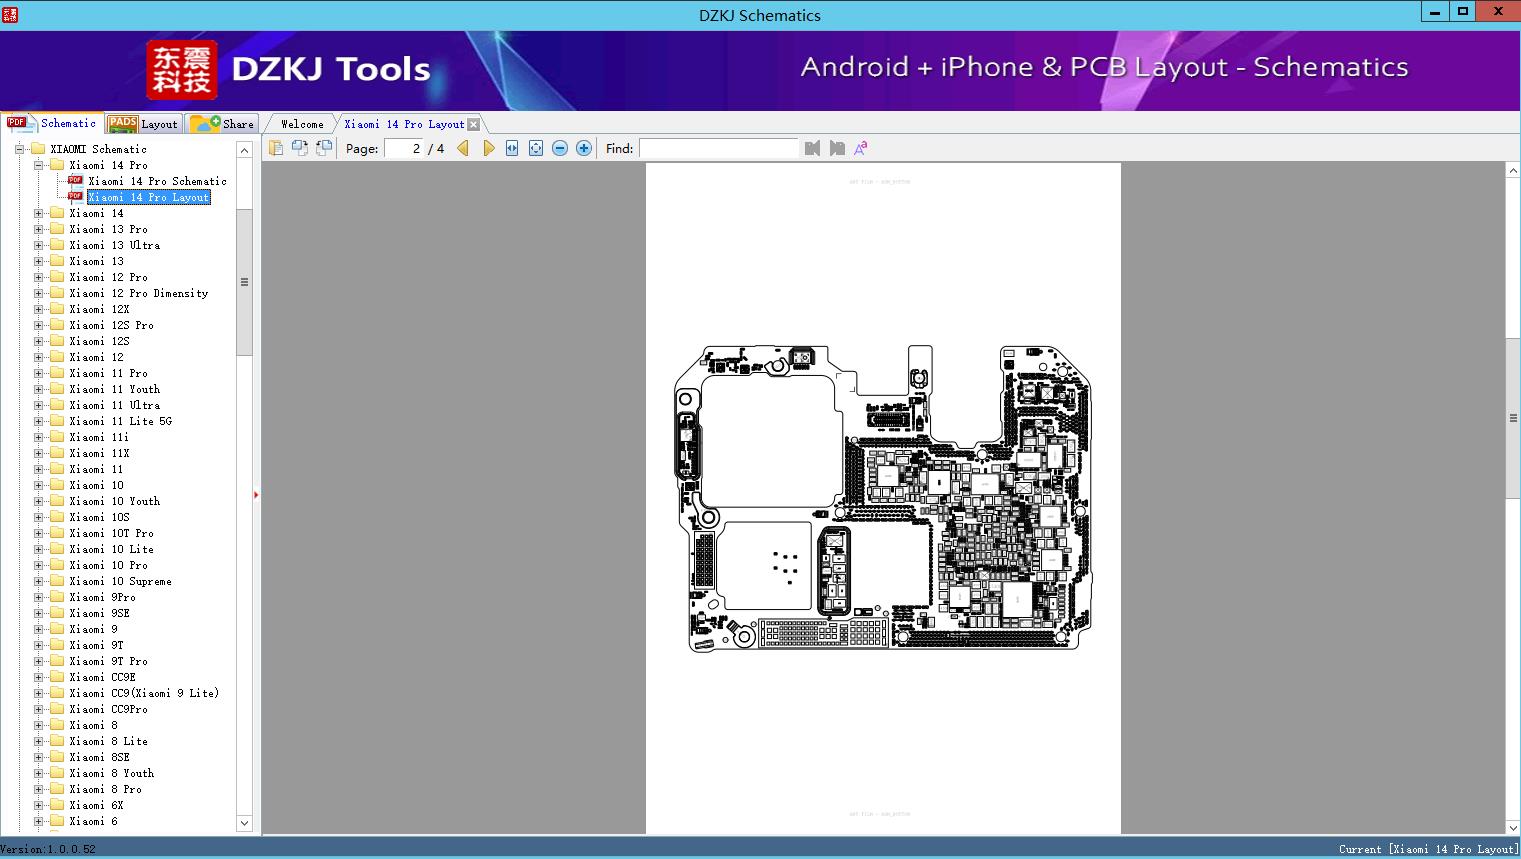Click the tree panel scroll down arrow

(x=244, y=823)
